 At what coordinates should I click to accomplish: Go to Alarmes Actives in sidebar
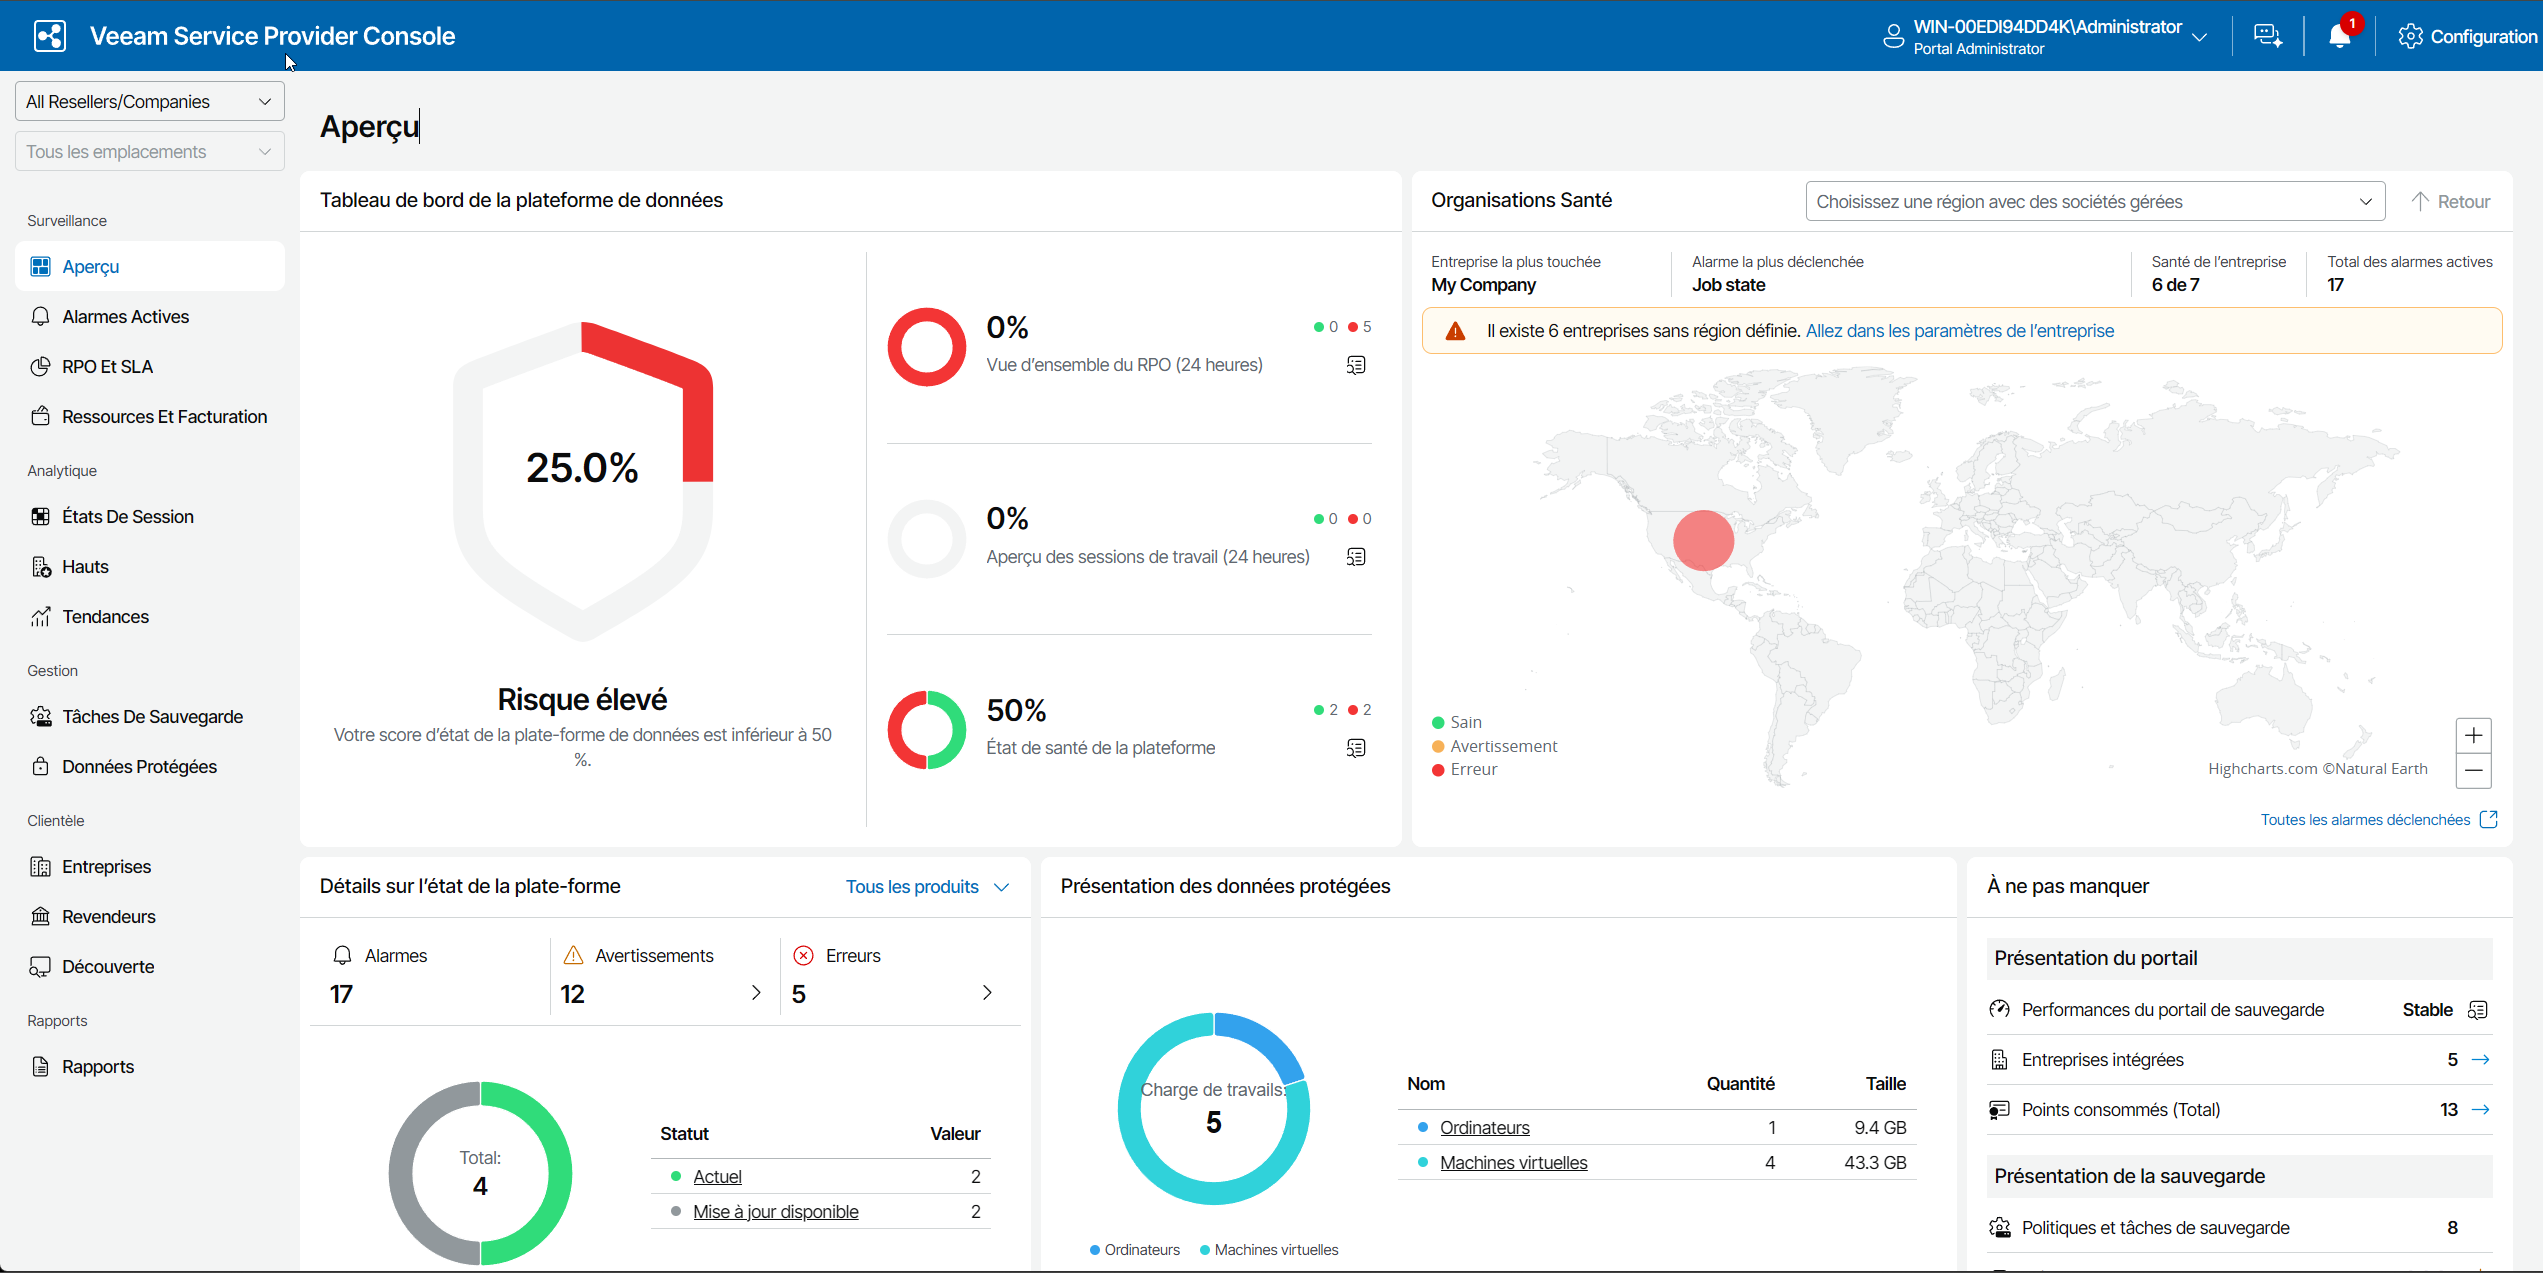(125, 317)
